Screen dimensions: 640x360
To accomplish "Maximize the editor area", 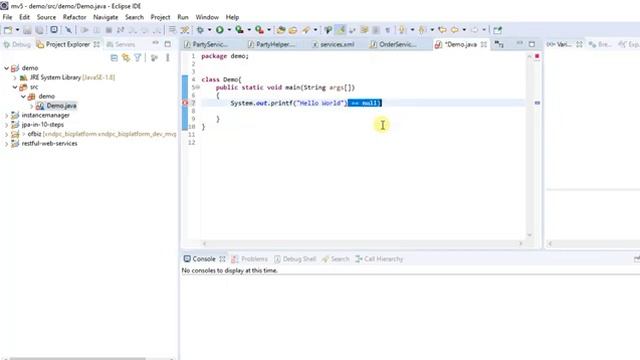I will coord(532,44).
